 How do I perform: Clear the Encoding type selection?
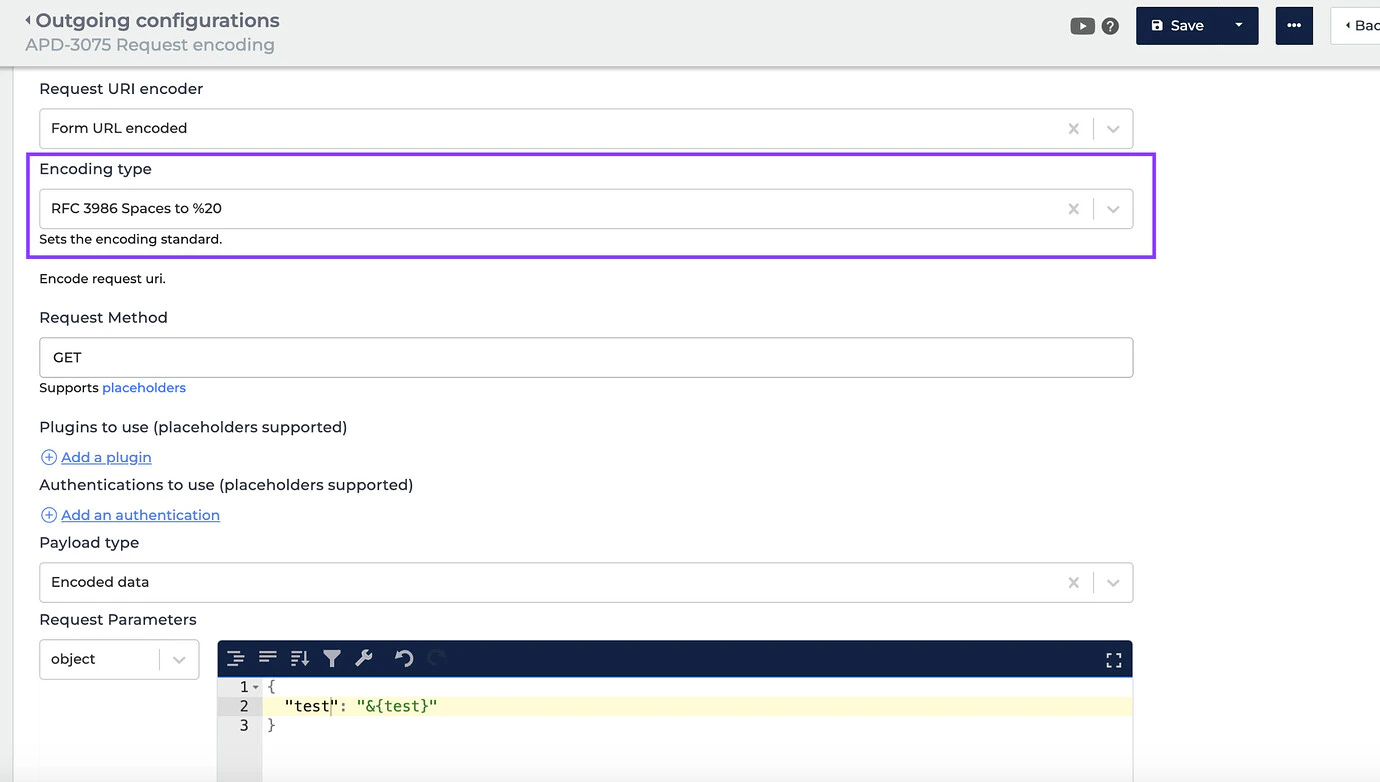coord(1073,209)
